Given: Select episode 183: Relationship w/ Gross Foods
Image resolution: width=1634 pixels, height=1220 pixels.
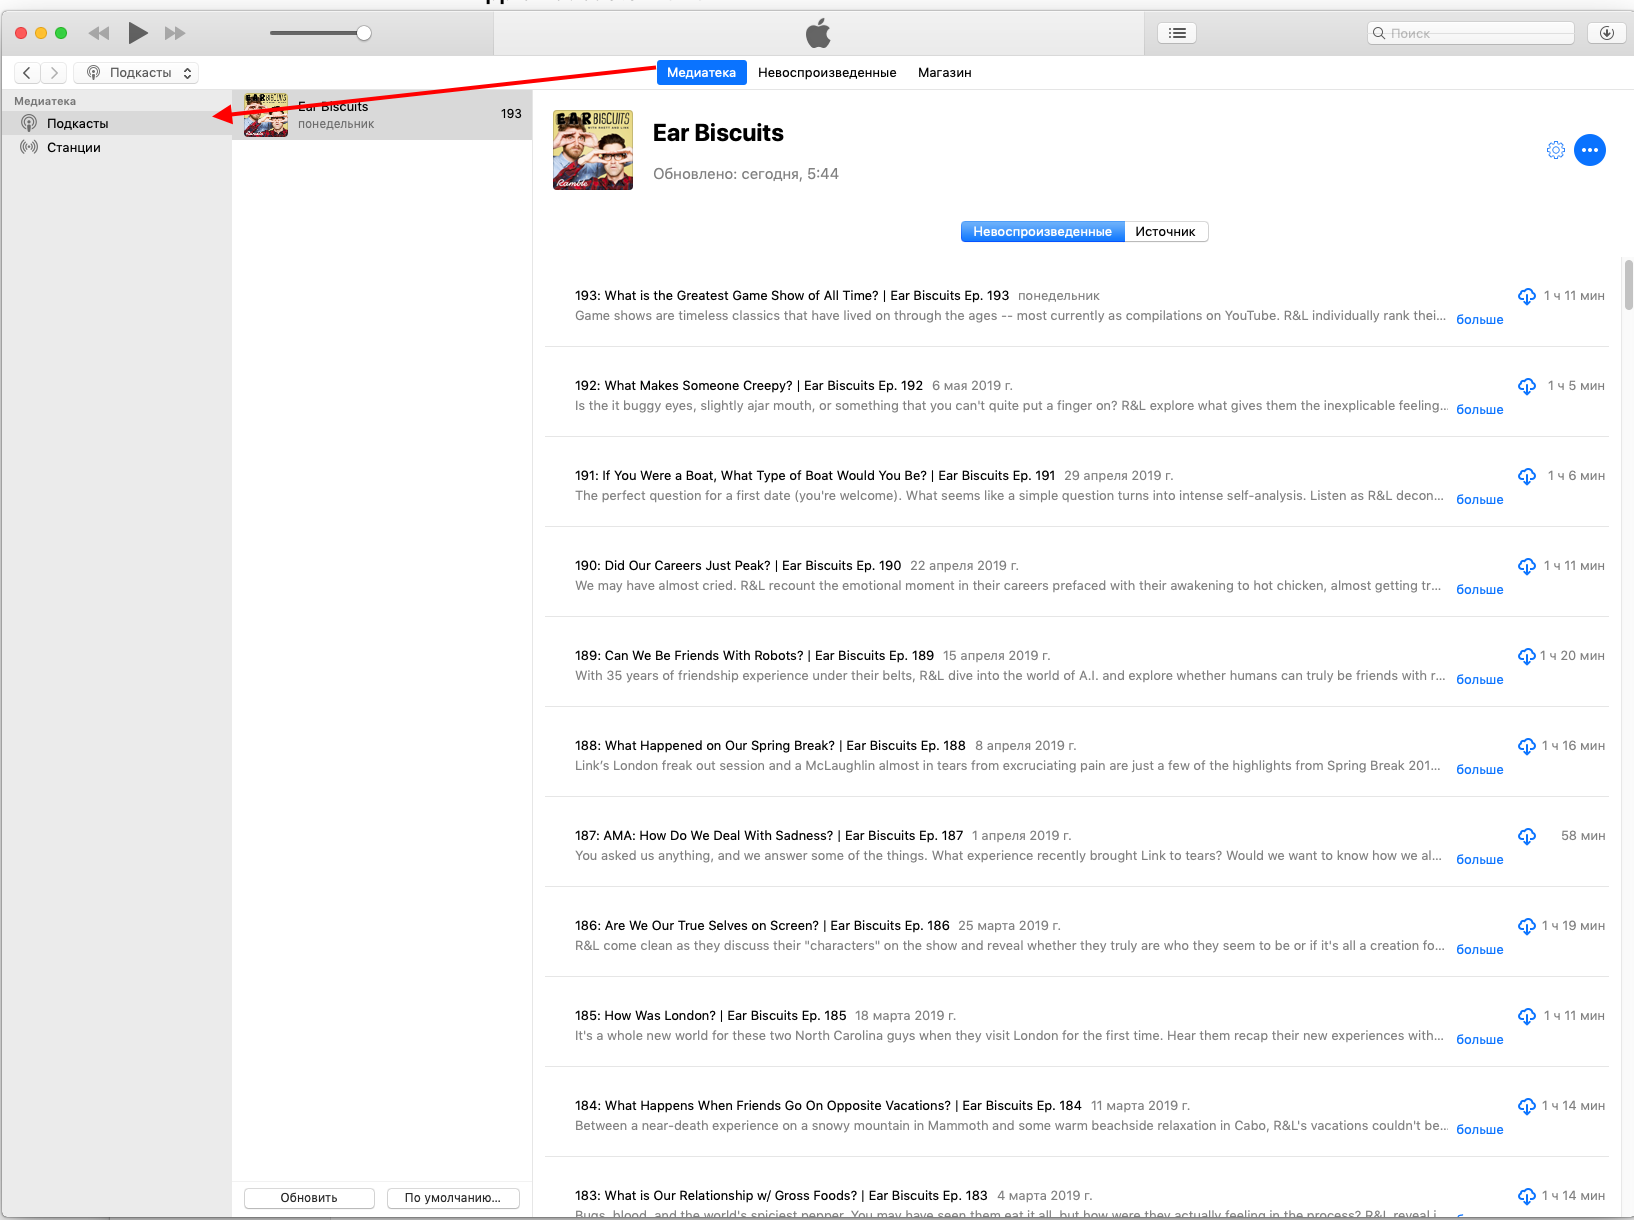Looking at the screenshot, I should [x=781, y=1196].
